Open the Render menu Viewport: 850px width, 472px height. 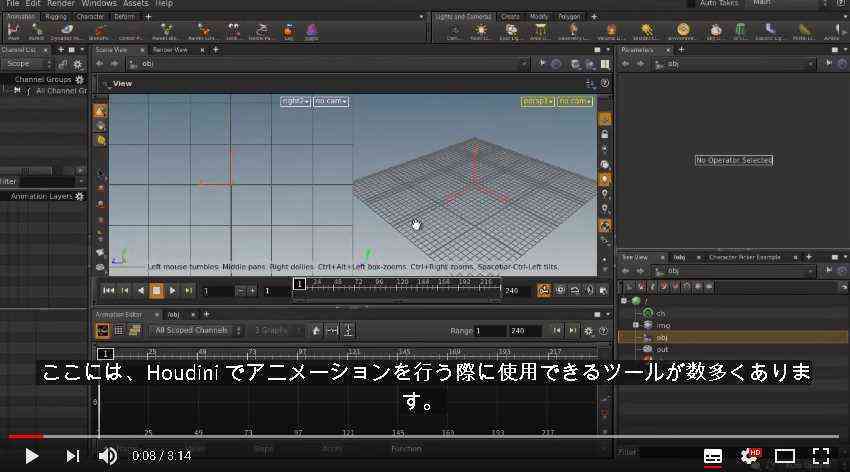pyautogui.click(x=61, y=3)
